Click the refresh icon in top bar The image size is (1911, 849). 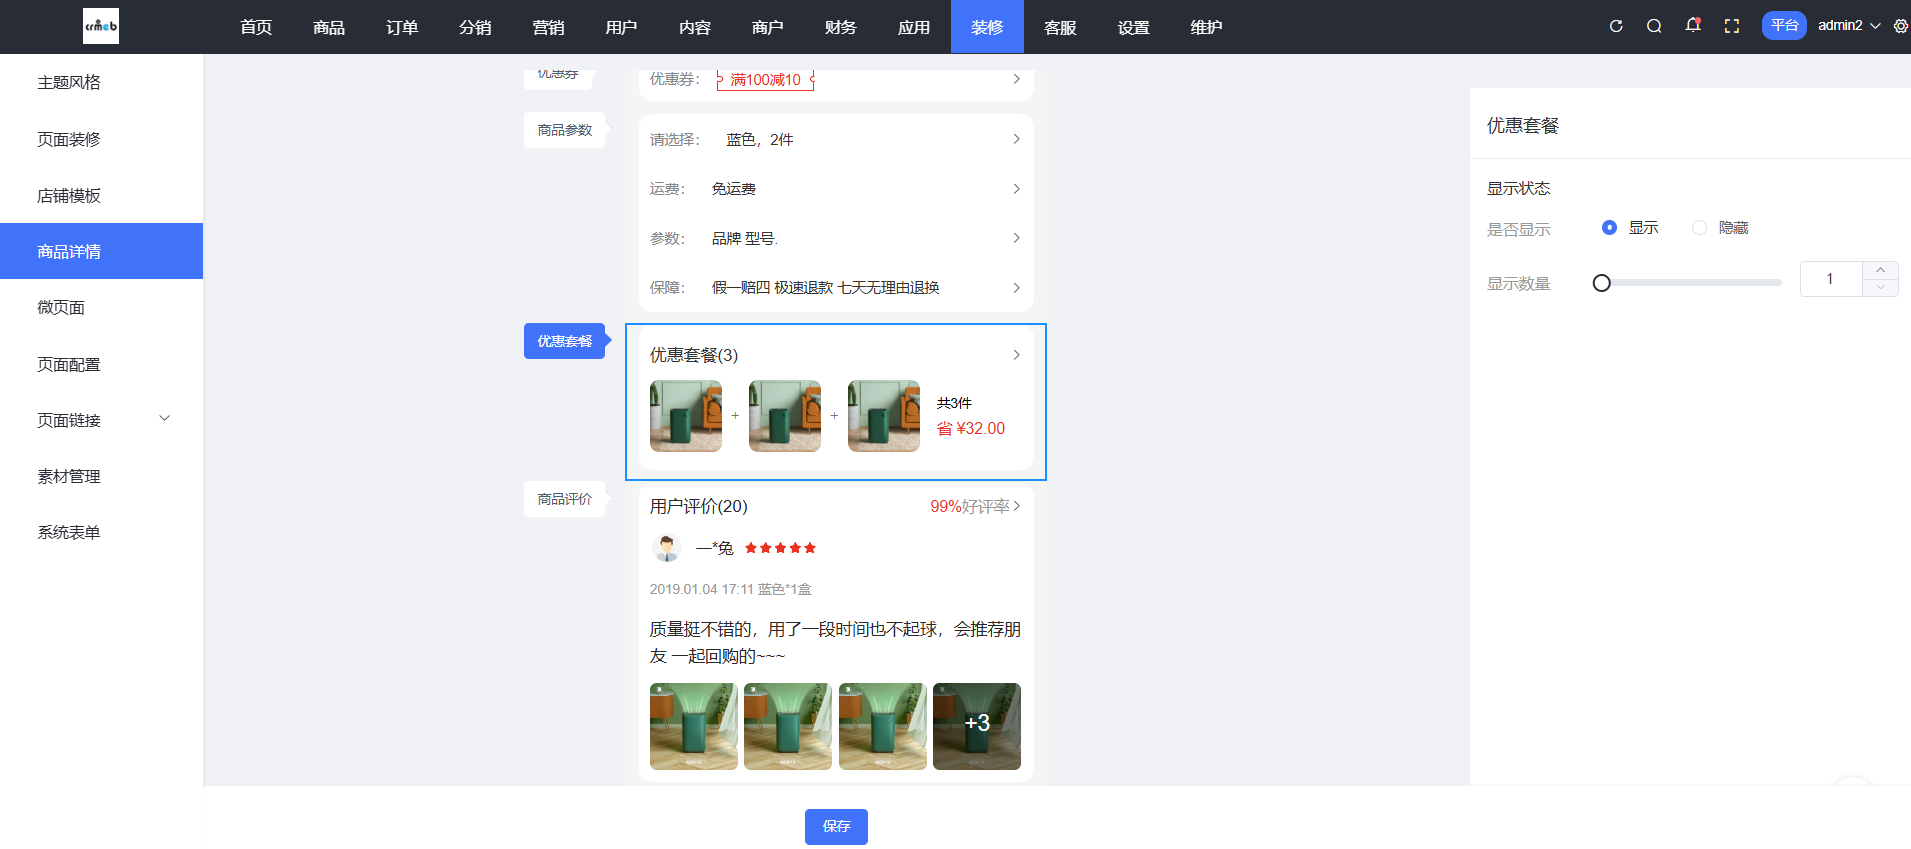click(1615, 26)
